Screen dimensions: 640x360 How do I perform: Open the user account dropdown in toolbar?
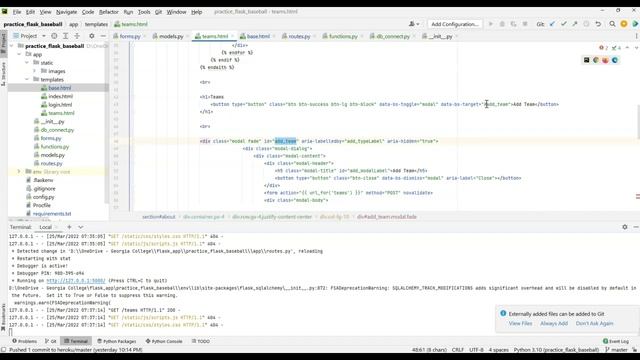[414, 24]
